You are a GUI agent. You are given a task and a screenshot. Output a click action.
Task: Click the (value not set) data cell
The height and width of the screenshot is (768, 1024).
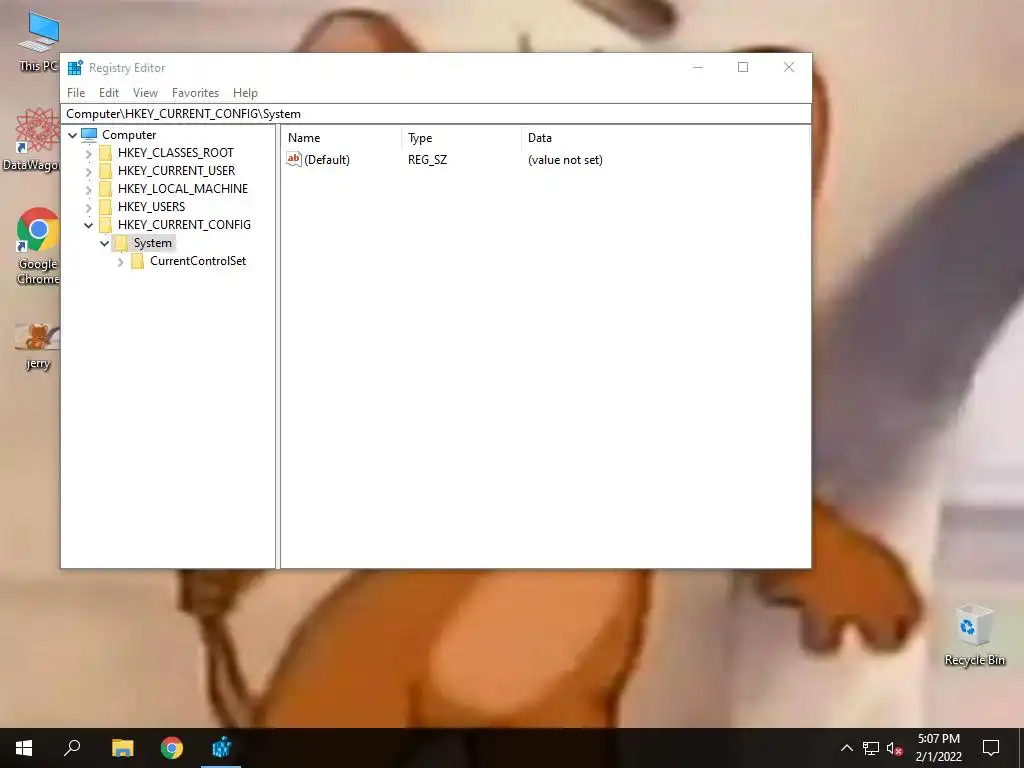(565, 160)
